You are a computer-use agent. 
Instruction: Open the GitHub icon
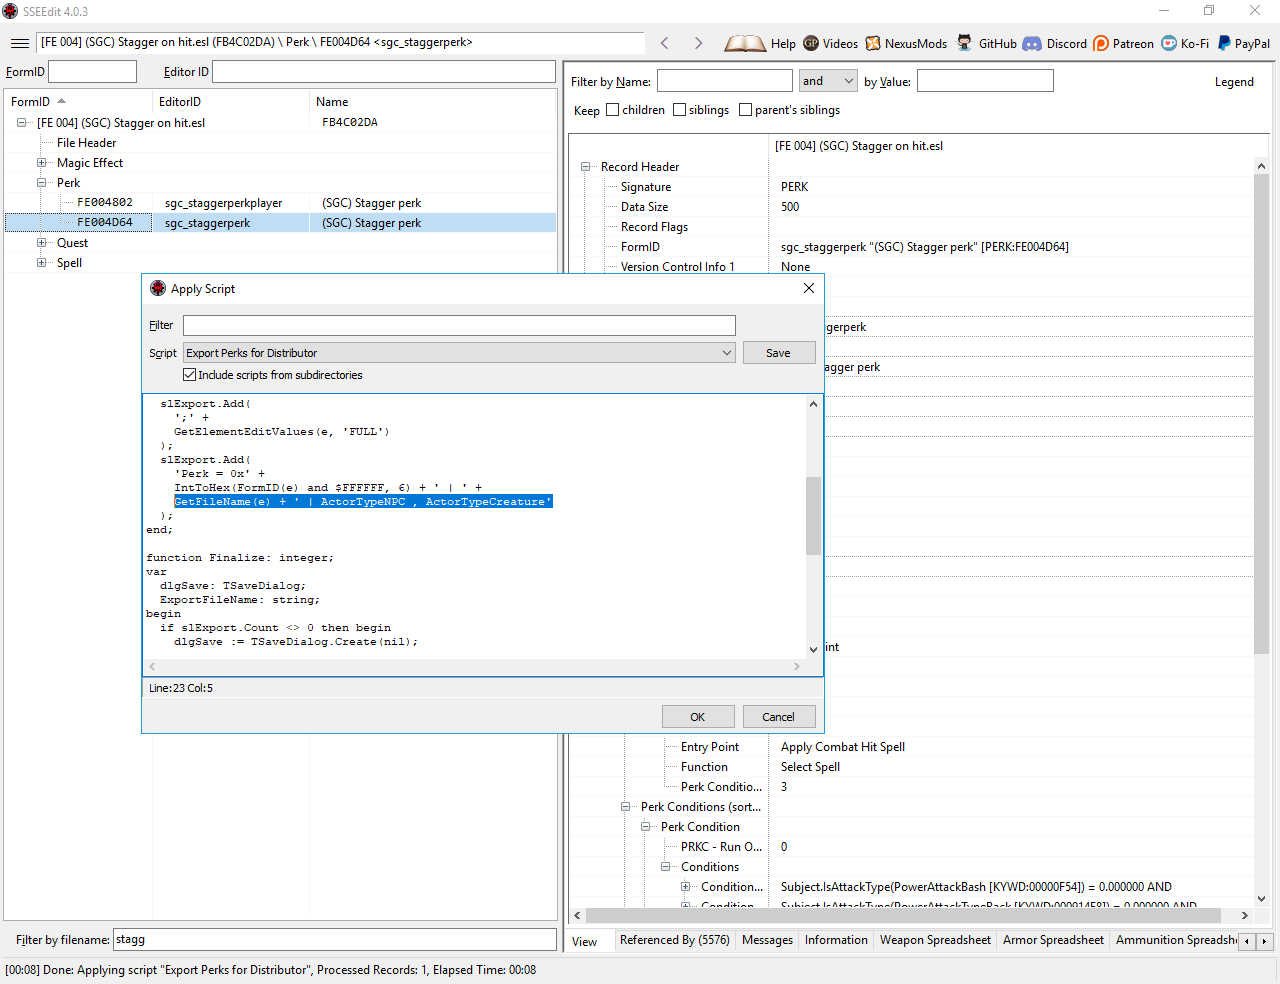coord(964,43)
